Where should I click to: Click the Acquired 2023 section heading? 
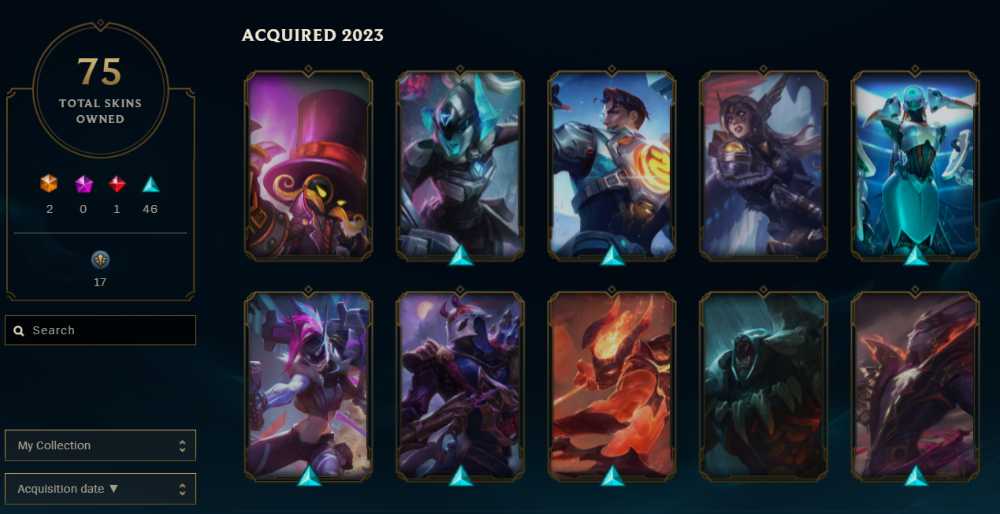(x=312, y=35)
